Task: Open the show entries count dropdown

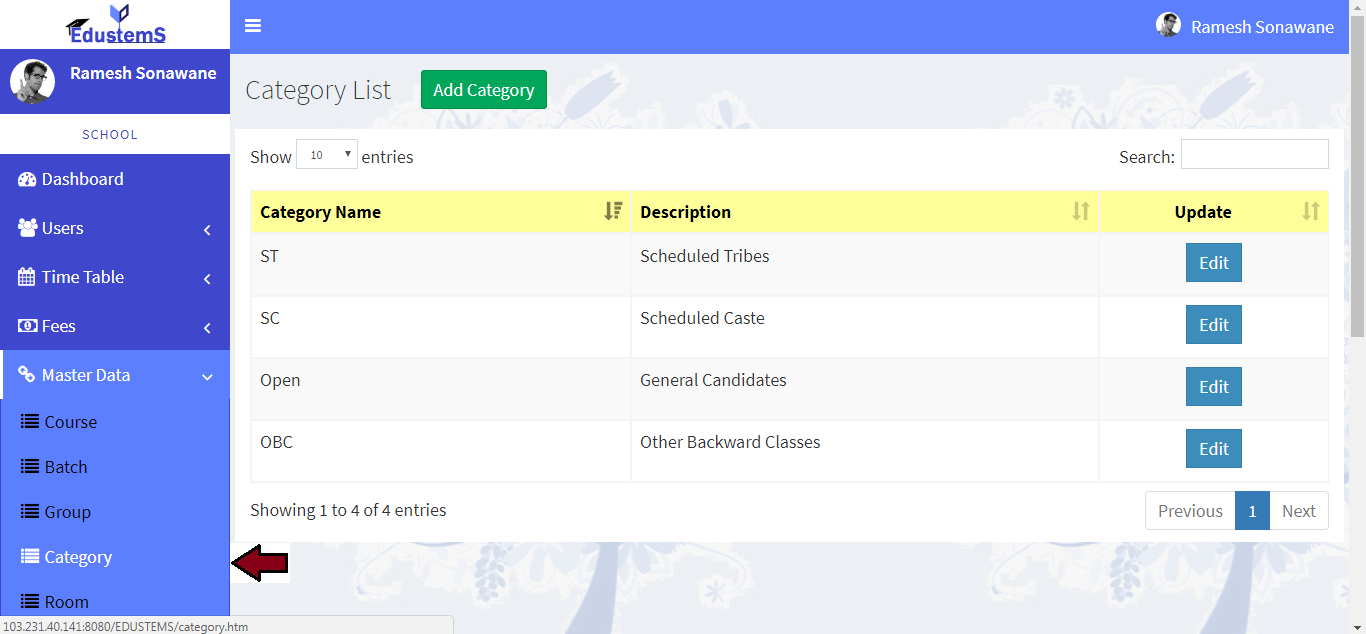Action: [x=327, y=155]
